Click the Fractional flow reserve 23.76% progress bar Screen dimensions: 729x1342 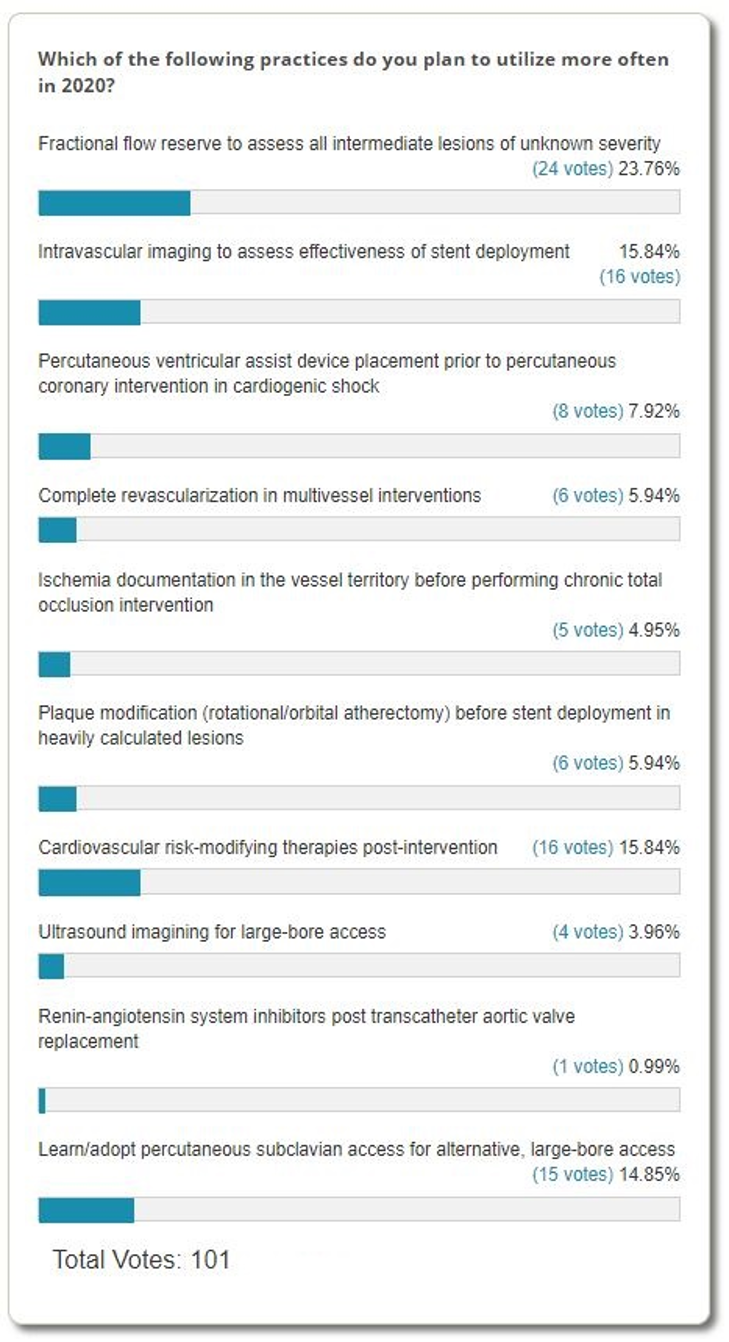(x=358, y=202)
